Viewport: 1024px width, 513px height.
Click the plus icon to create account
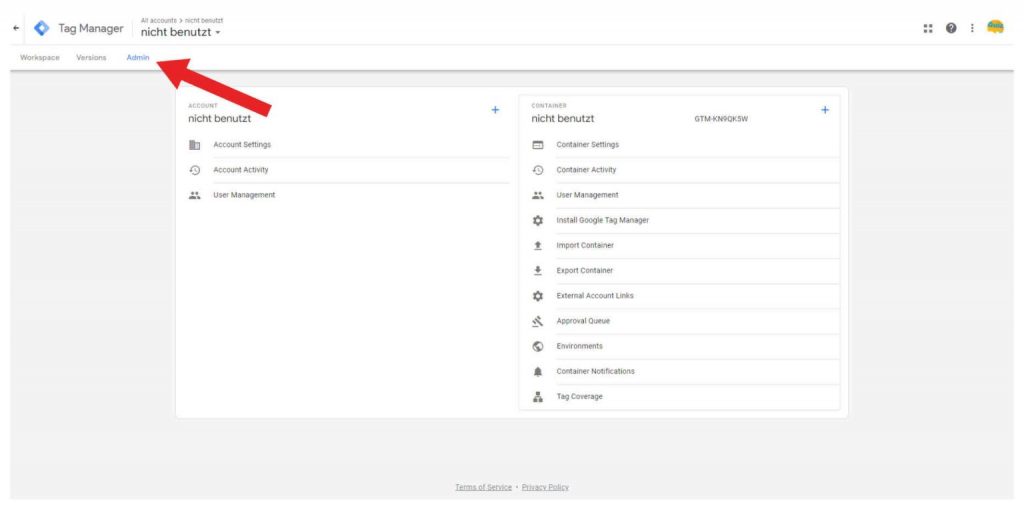[495, 110]
